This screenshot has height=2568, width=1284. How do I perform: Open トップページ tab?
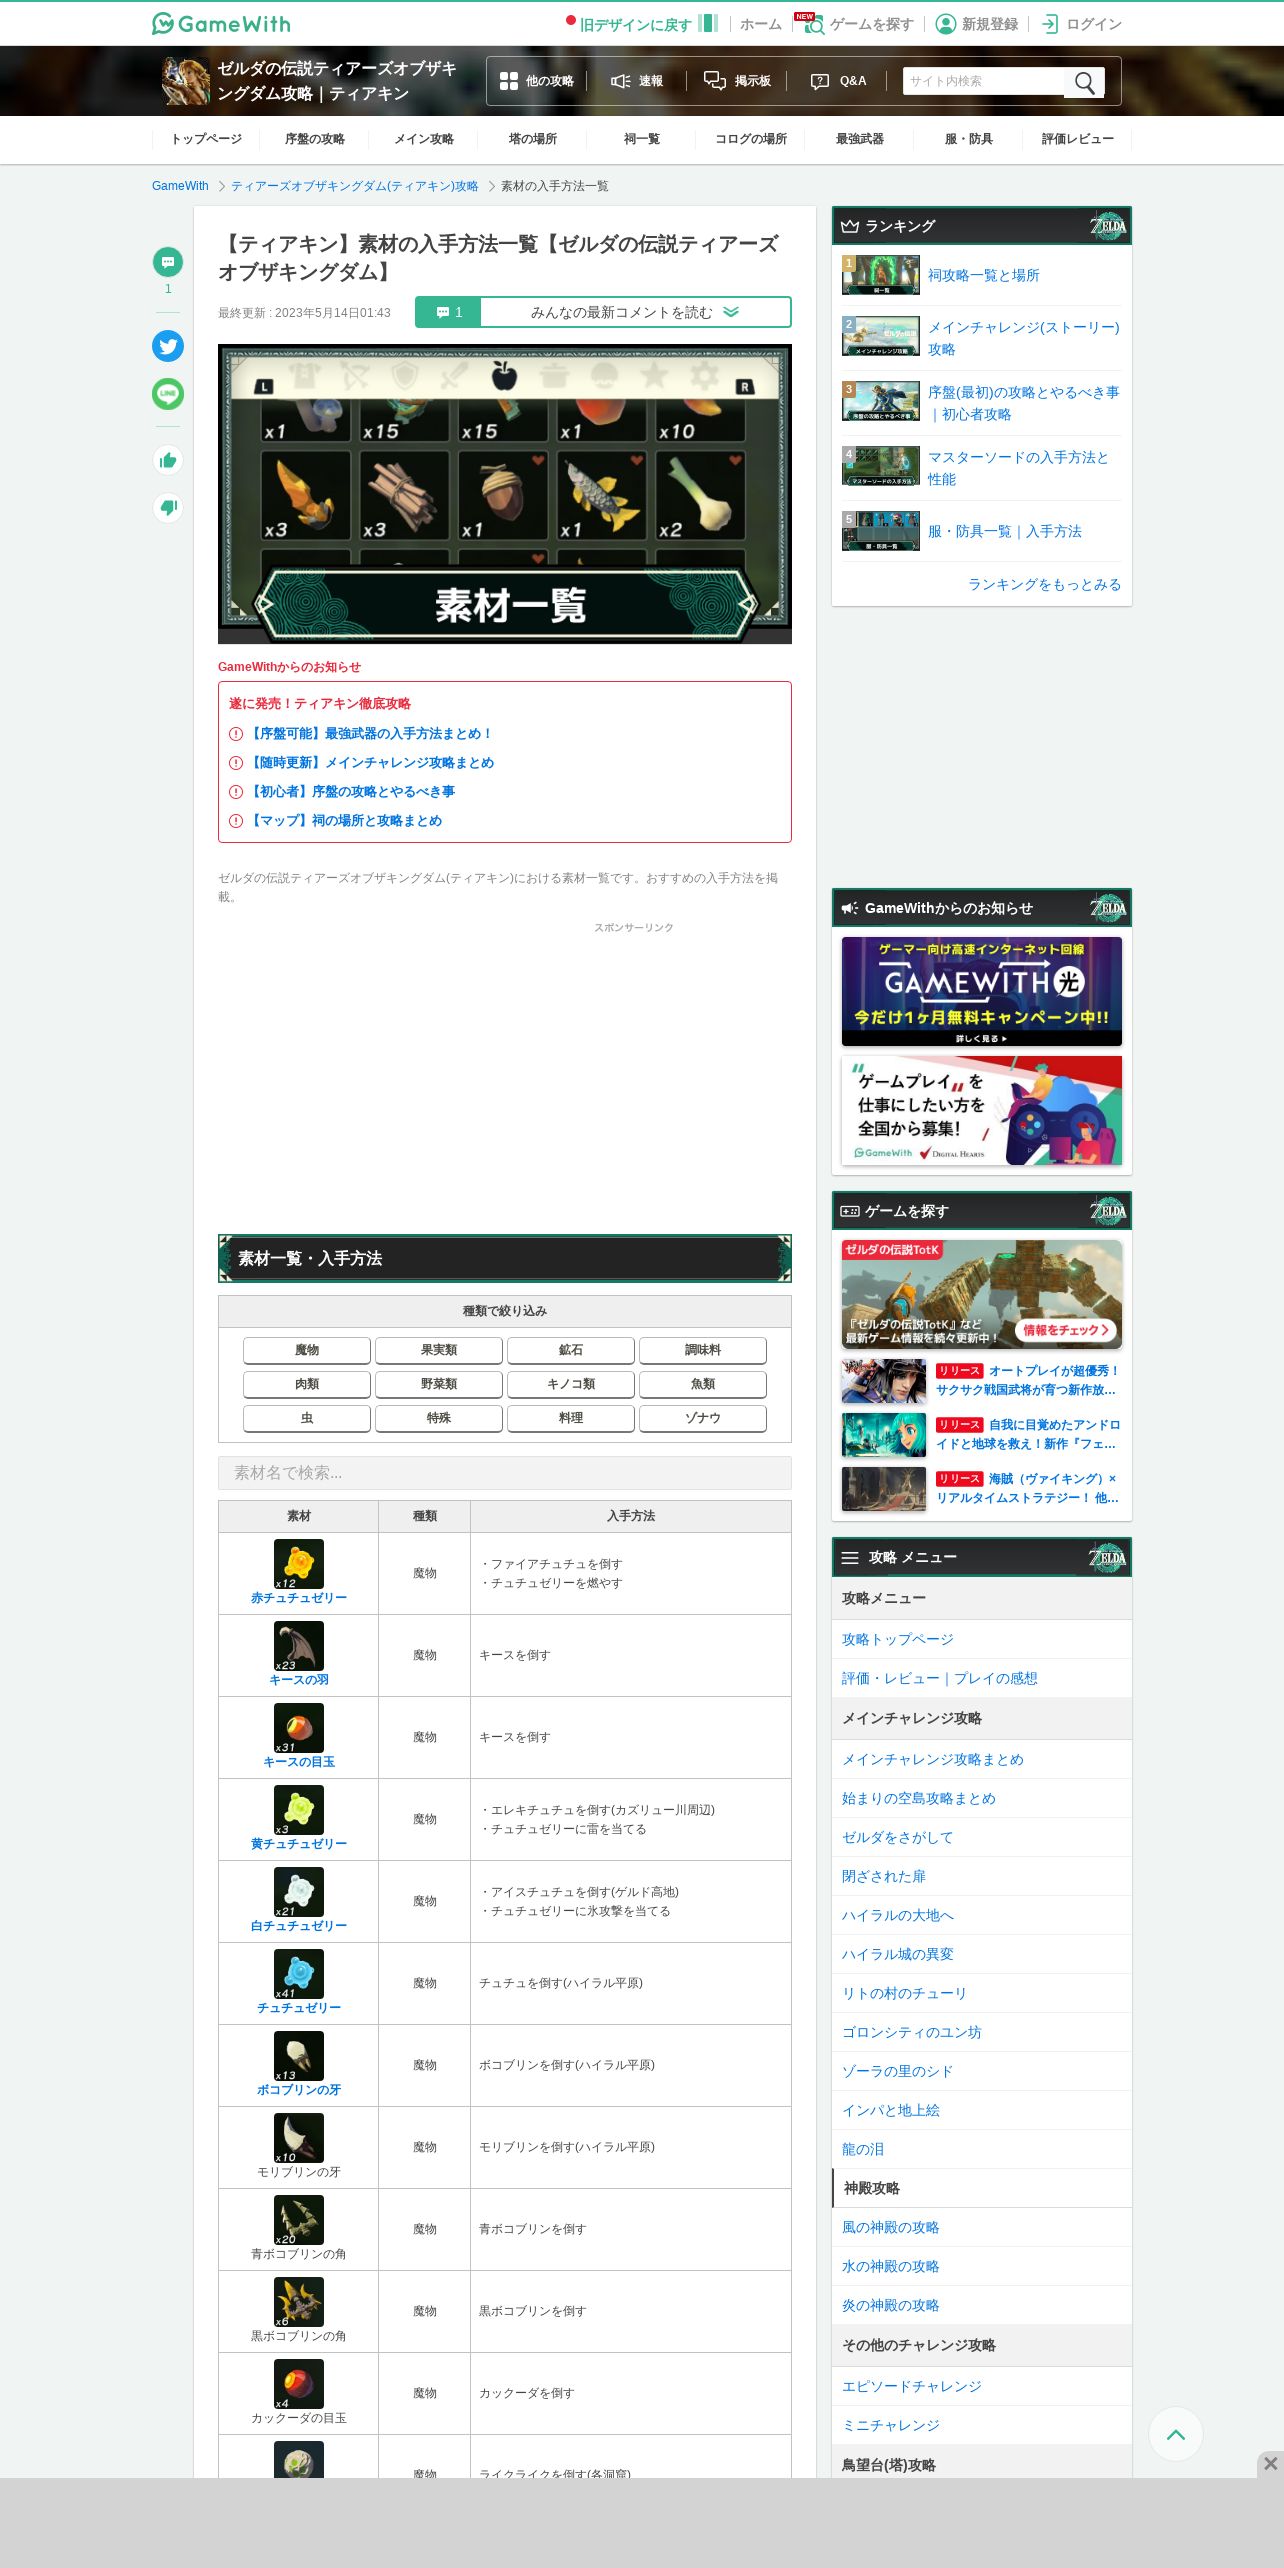coord(206,139)
